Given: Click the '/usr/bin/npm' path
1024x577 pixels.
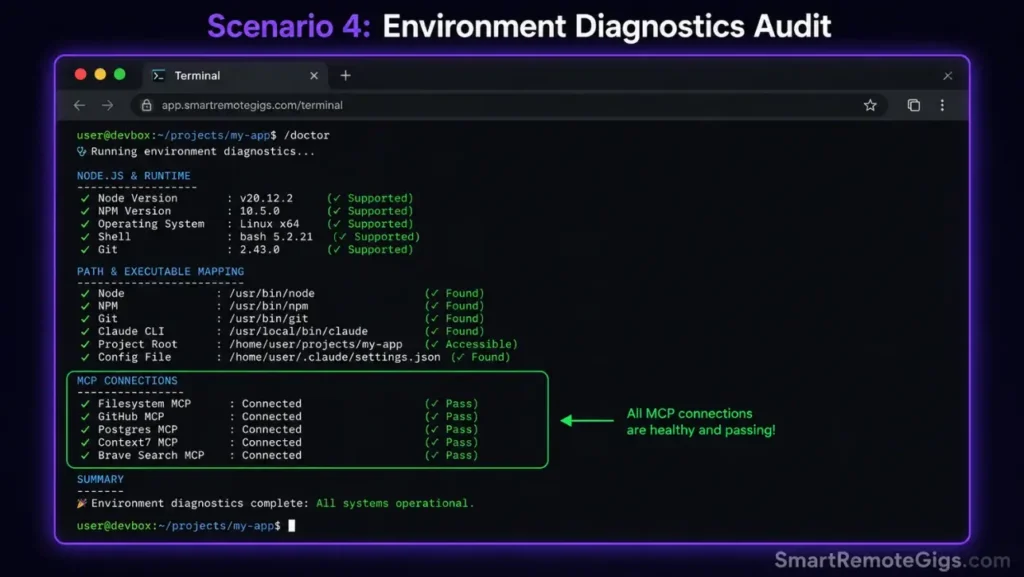Looking at the screenshot, I should 268,305.
